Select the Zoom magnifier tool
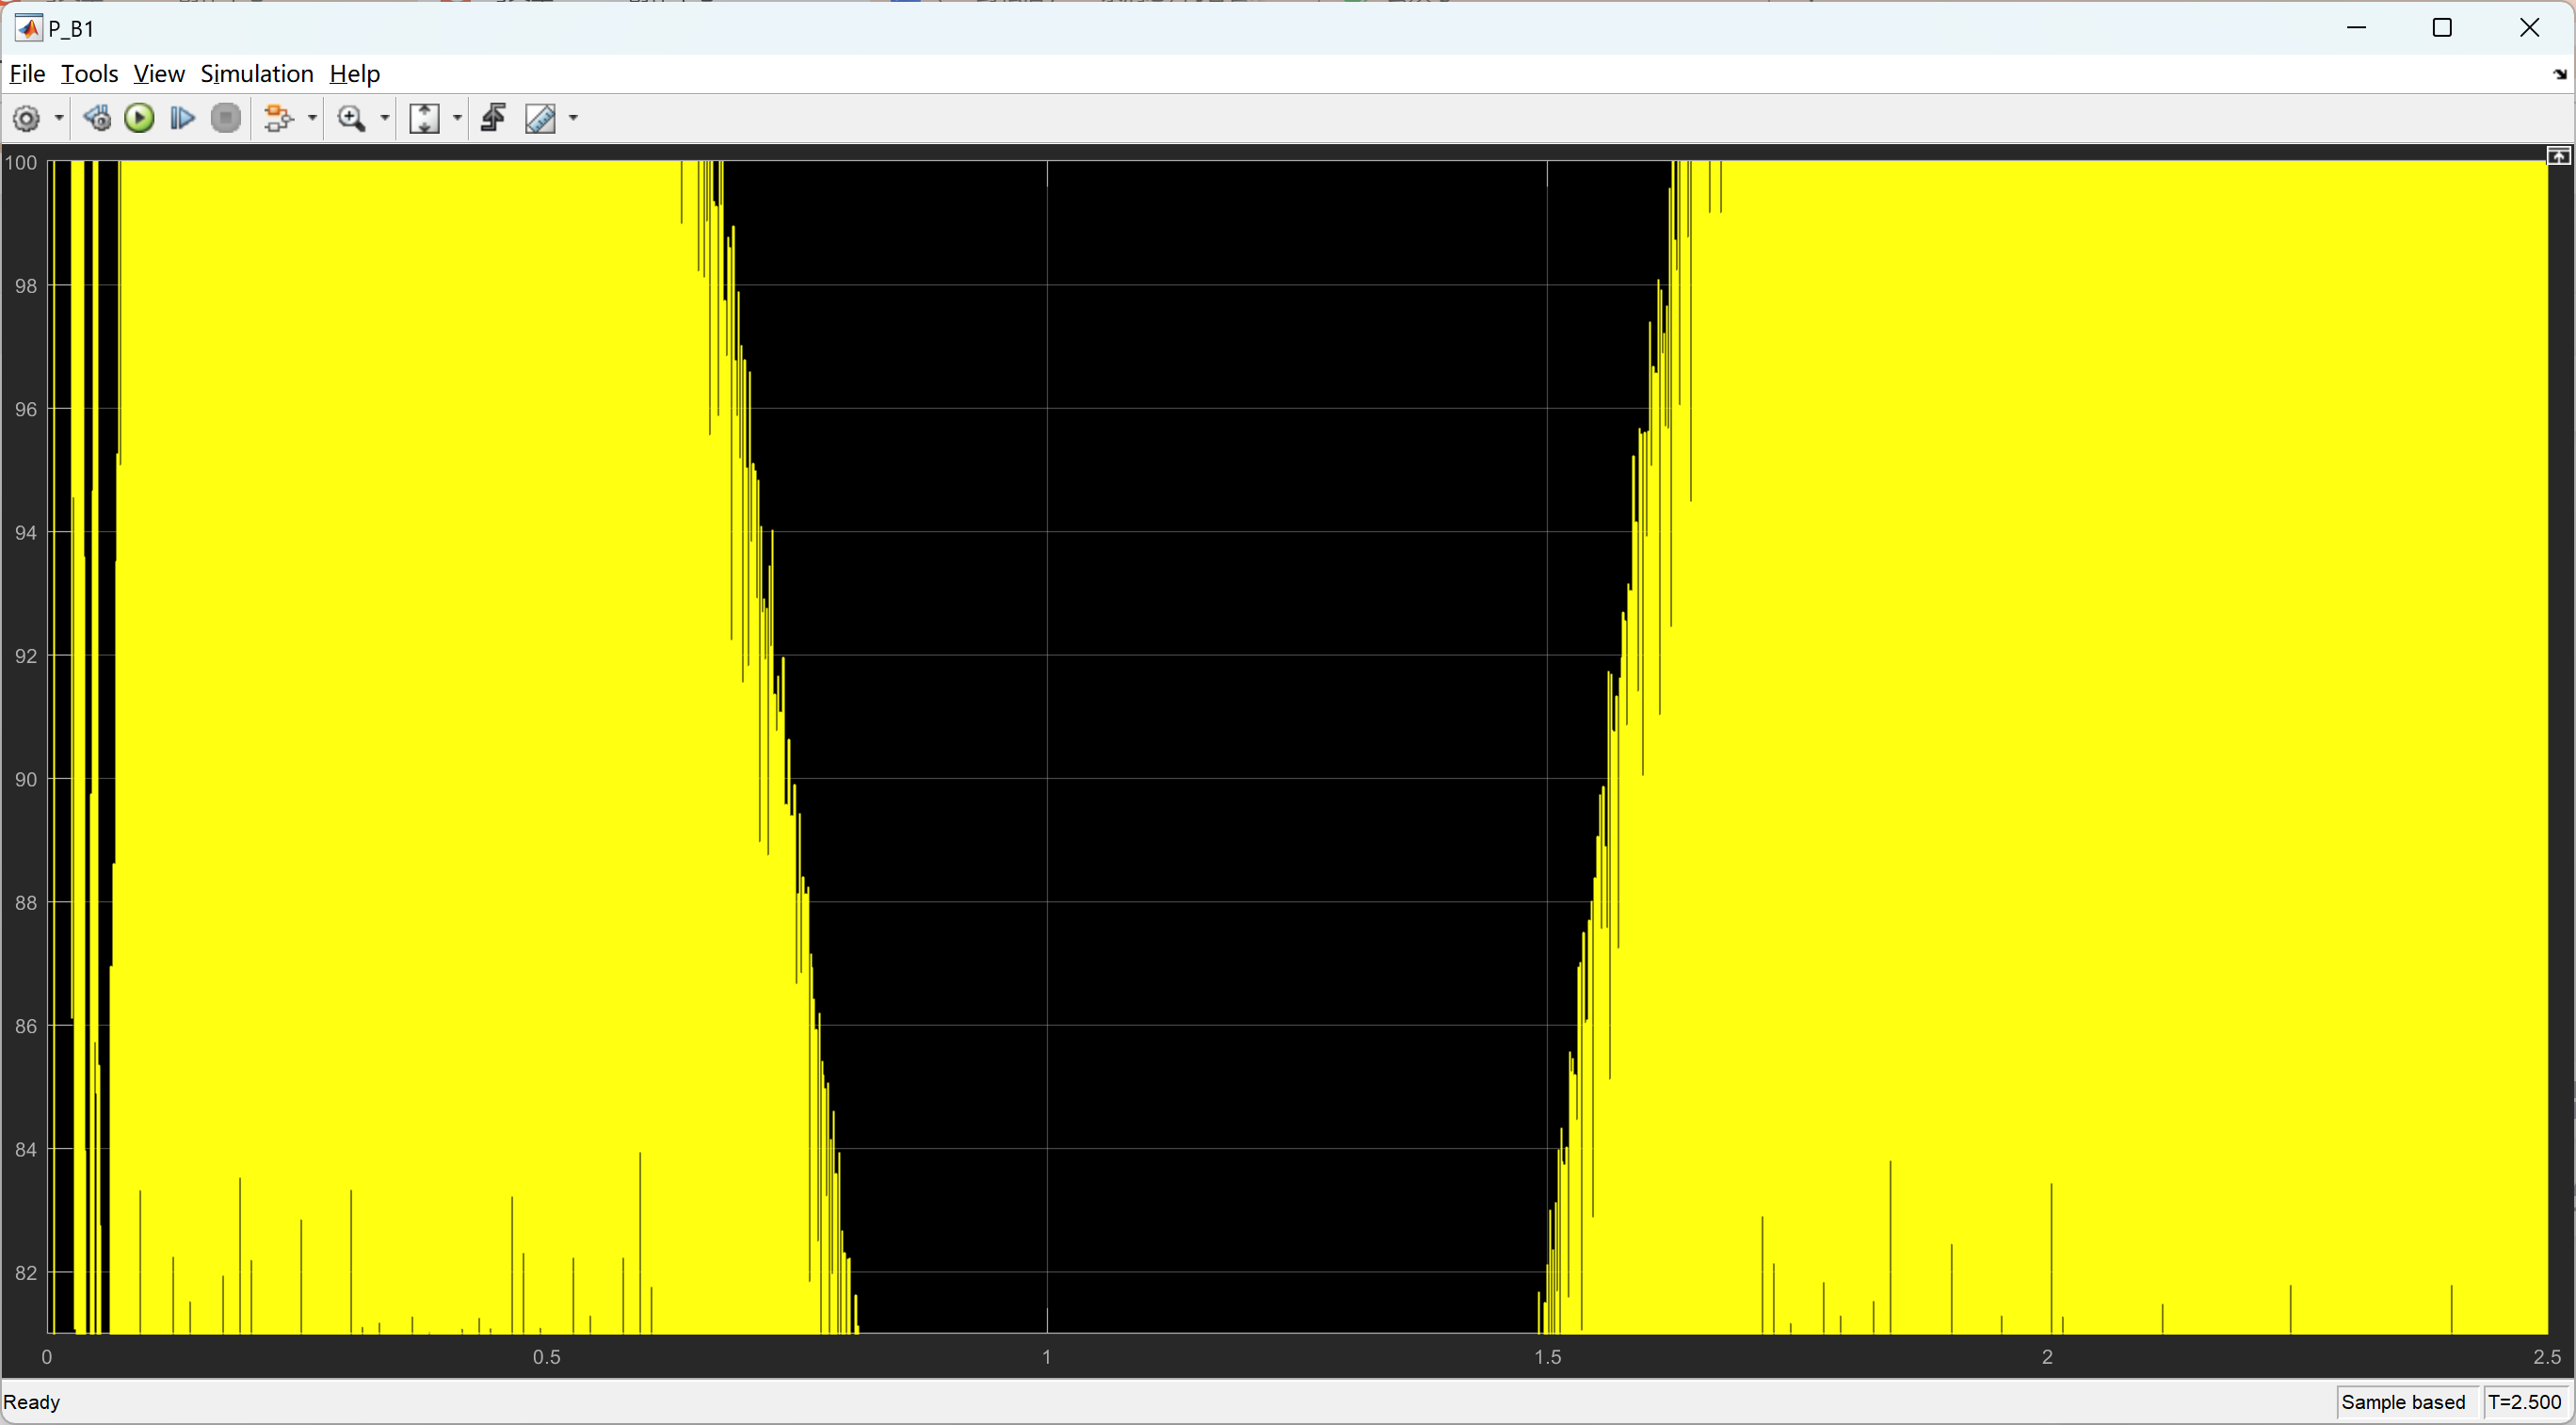The image size is (2576, 1425). click(350, 119)
